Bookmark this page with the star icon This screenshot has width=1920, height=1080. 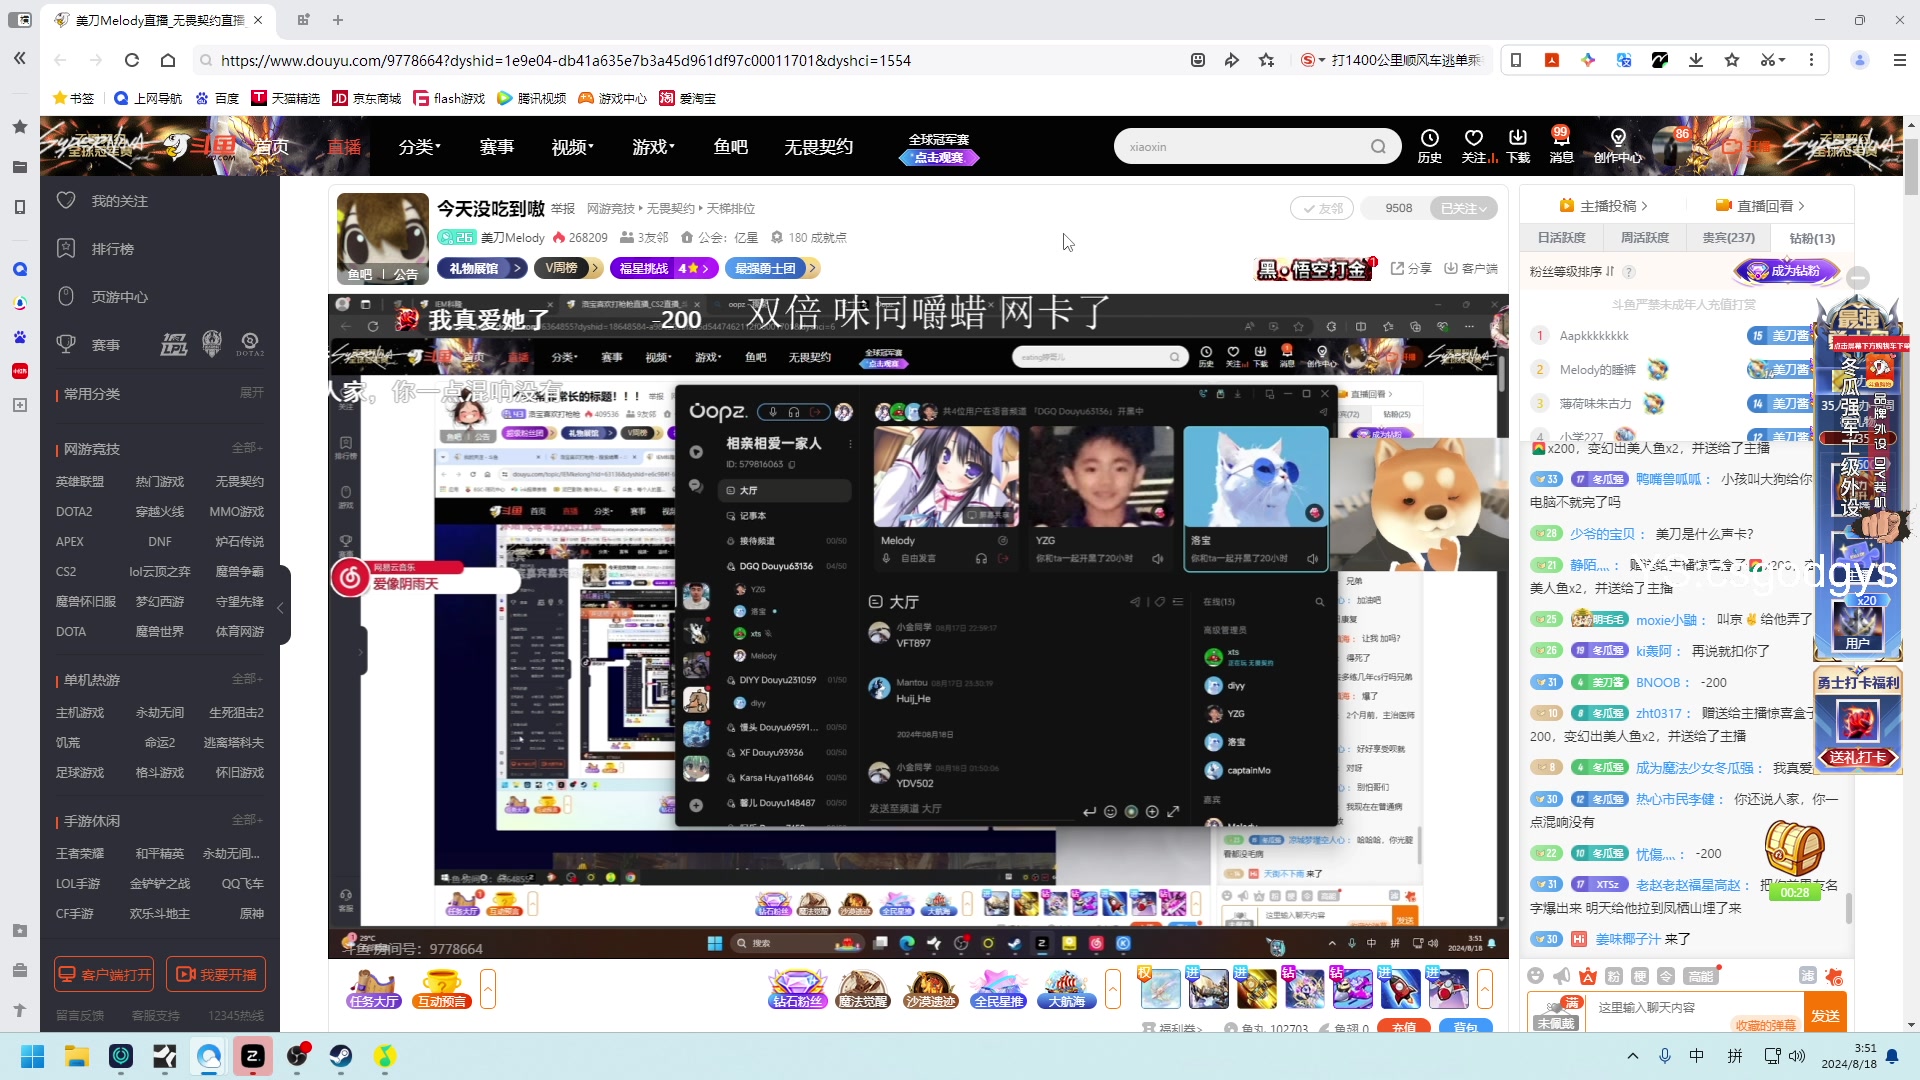coord(1267,60)
